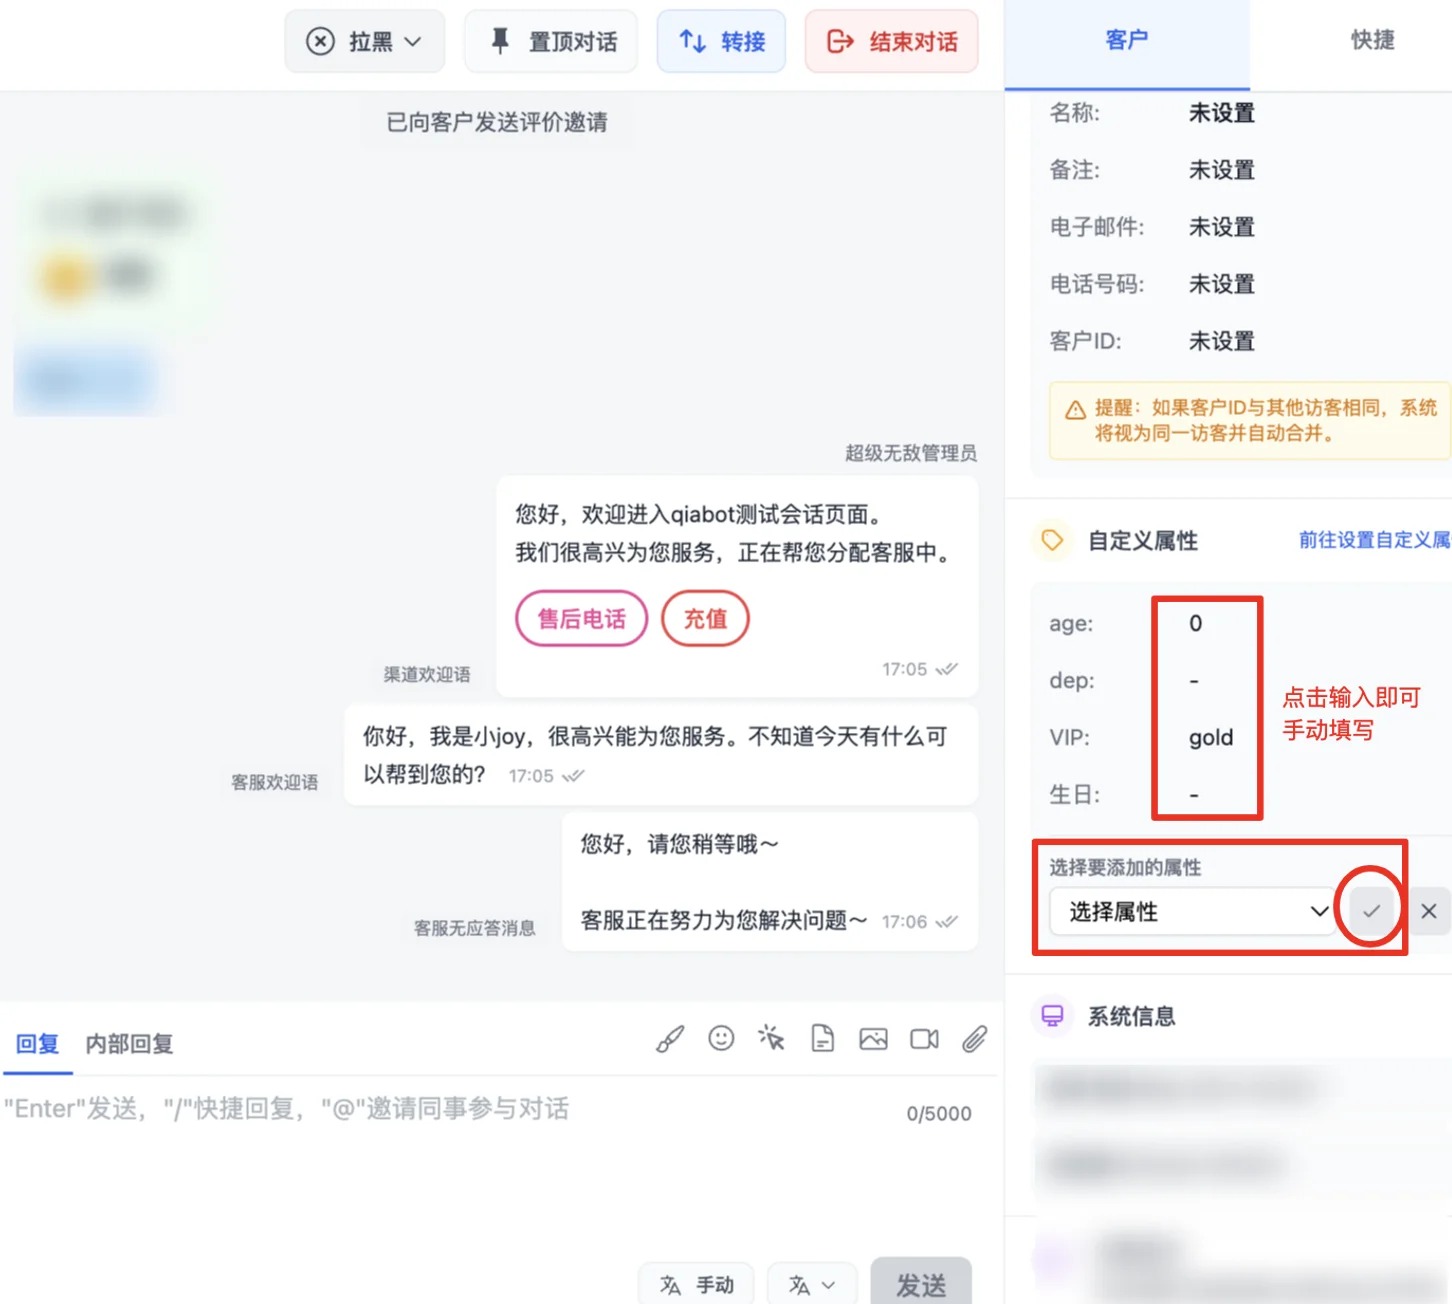Open the 前往设置自定义属 settings link
Viewport: 1452px width, 1304px height.
point(1373,540)
